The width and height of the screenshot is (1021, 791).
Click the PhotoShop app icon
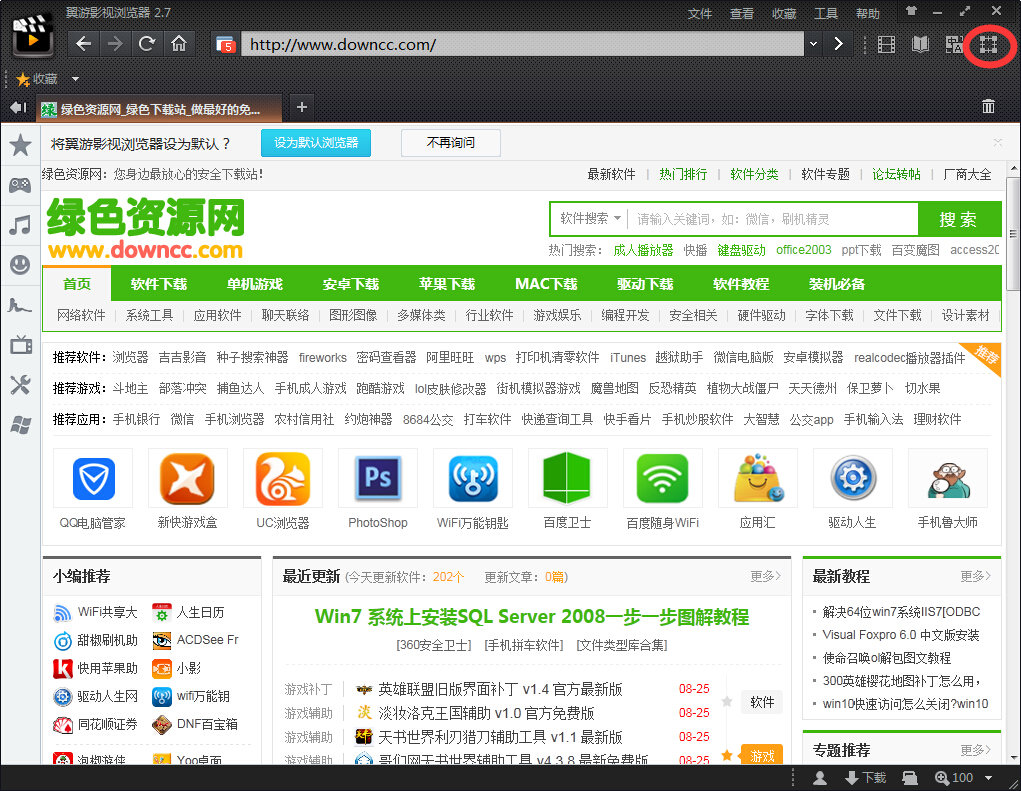click(x=378, y=479)
